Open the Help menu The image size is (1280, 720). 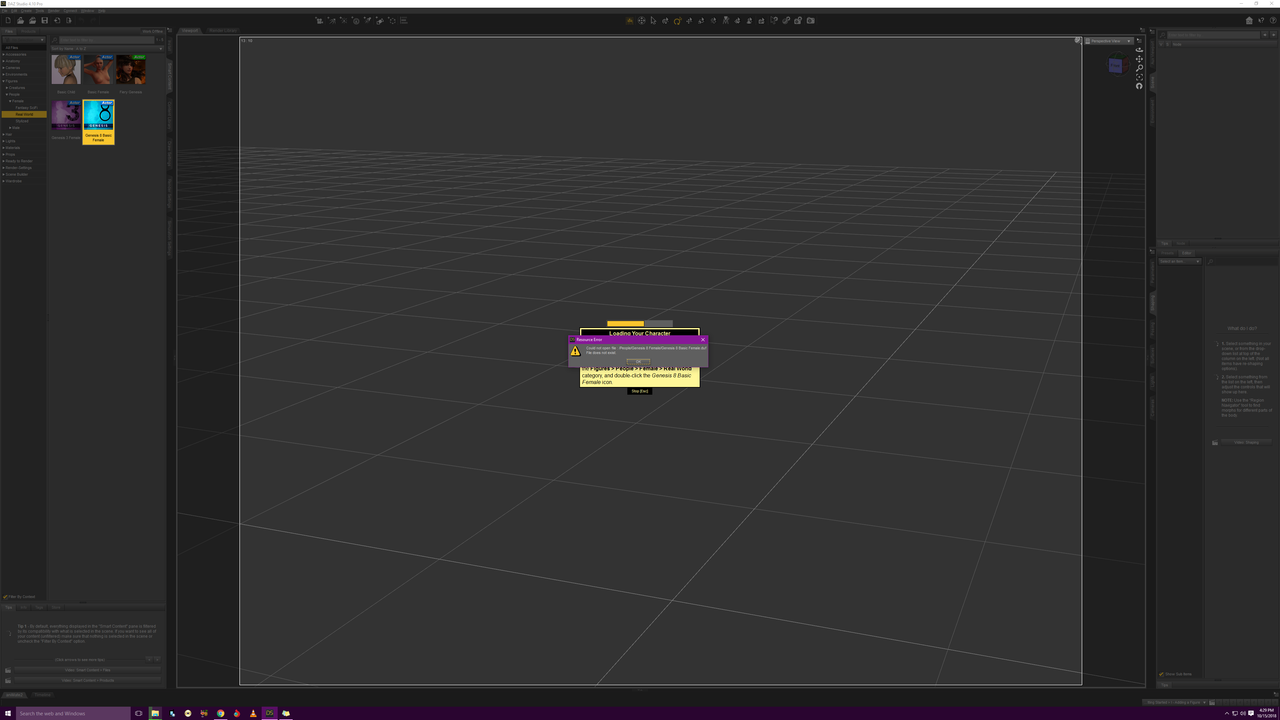tap(101, 11)
